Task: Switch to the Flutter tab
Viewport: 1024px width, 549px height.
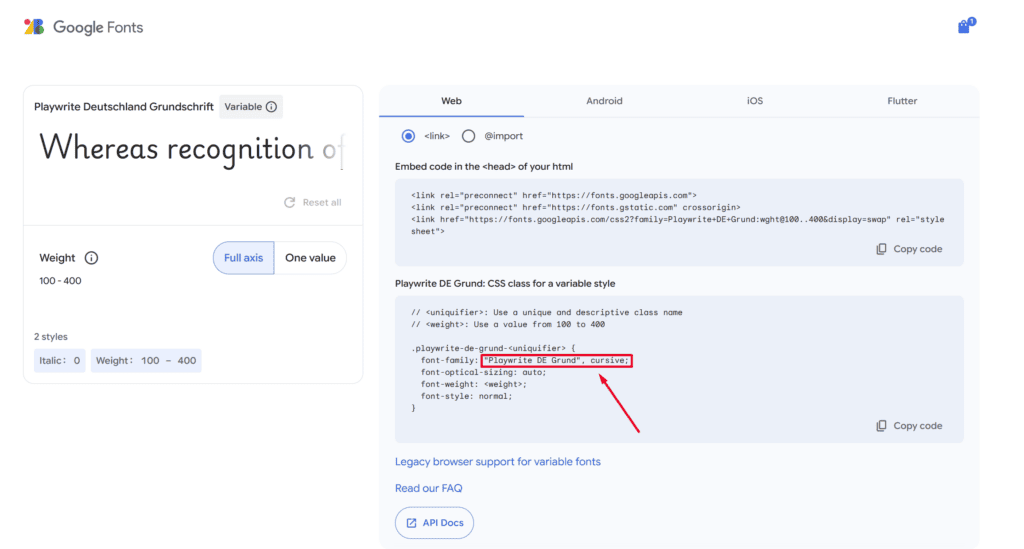Action: tap(902, 101)
